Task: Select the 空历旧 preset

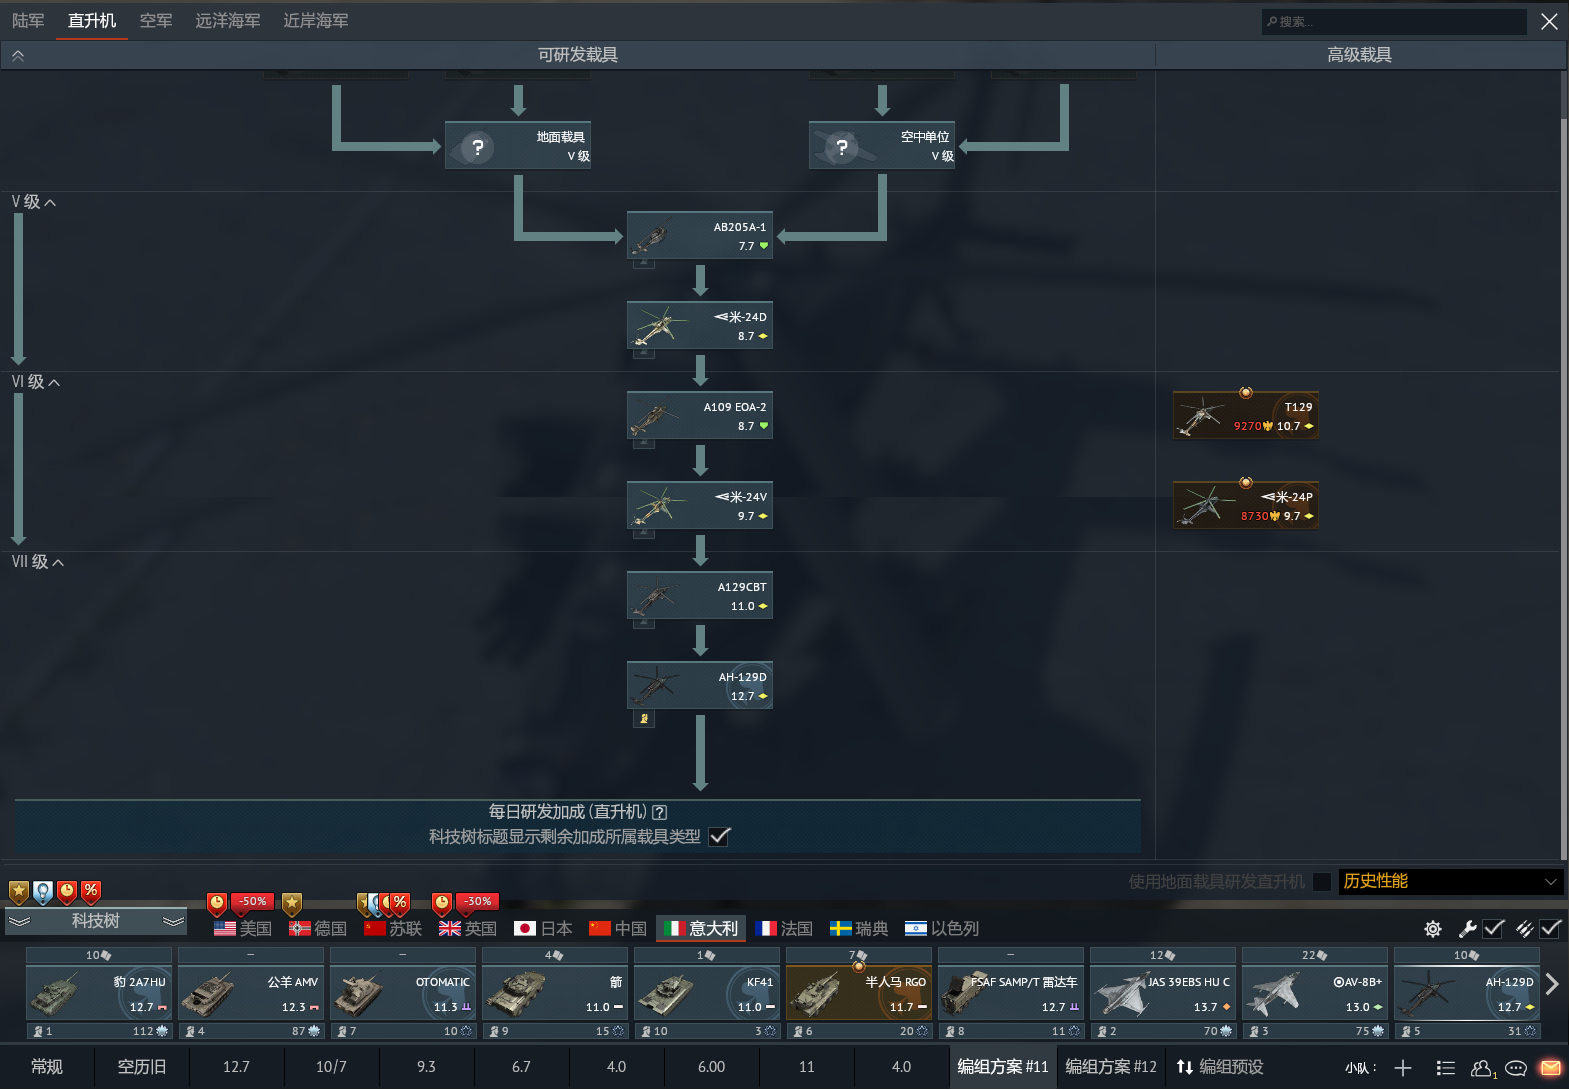Action: (142, 1067)
